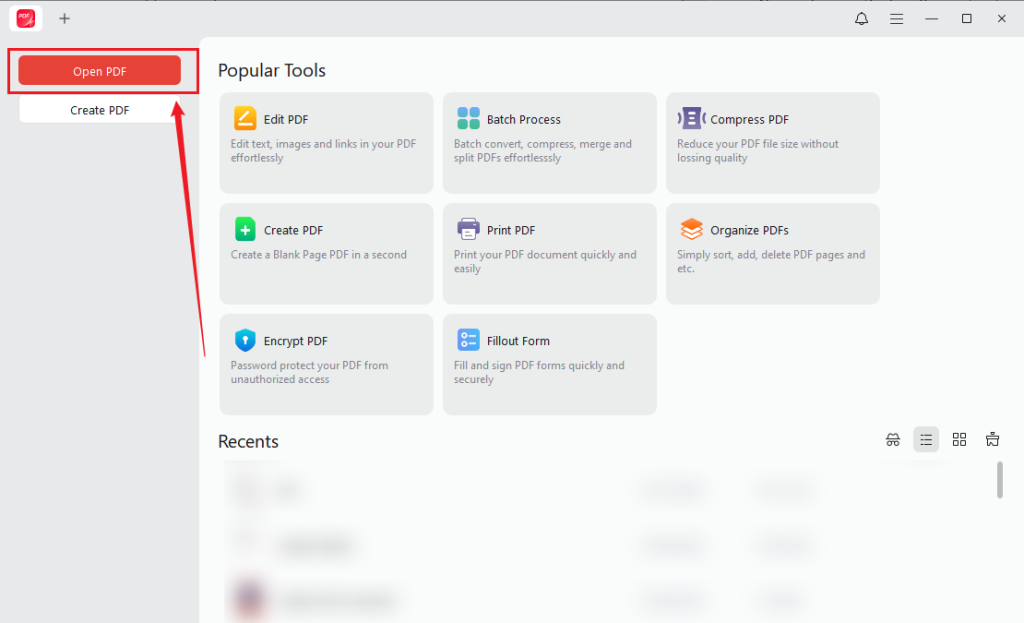Choose the Organize PDFs stack icon

tap(692, 229)
